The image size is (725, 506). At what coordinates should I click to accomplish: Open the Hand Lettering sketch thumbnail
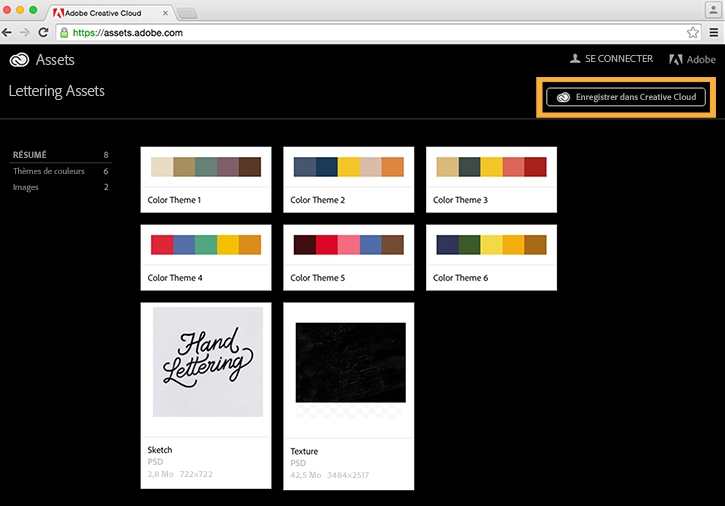pos(208,362)
